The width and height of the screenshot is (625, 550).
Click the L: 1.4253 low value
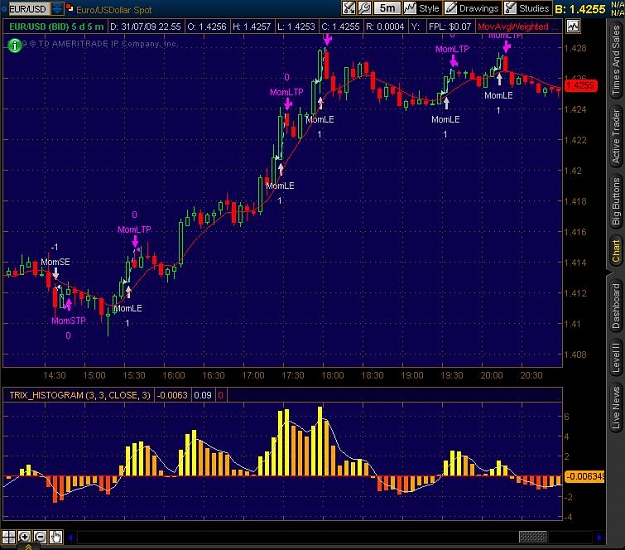coord(296,27)
